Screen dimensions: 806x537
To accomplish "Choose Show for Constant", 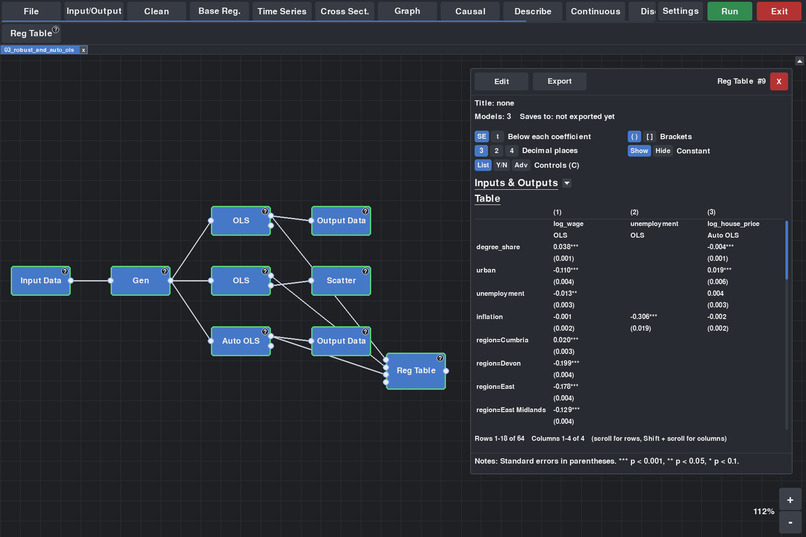I will (639, 151).
